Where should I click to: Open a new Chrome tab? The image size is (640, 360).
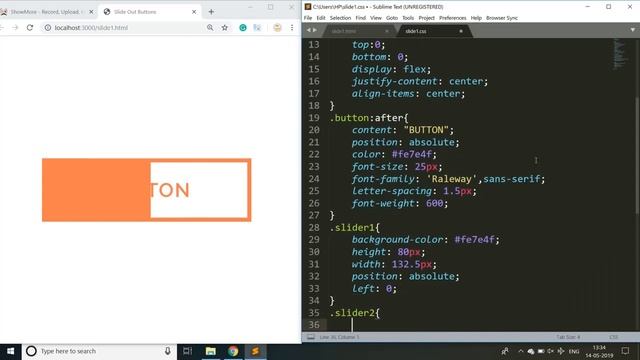[x=211, y=12]
